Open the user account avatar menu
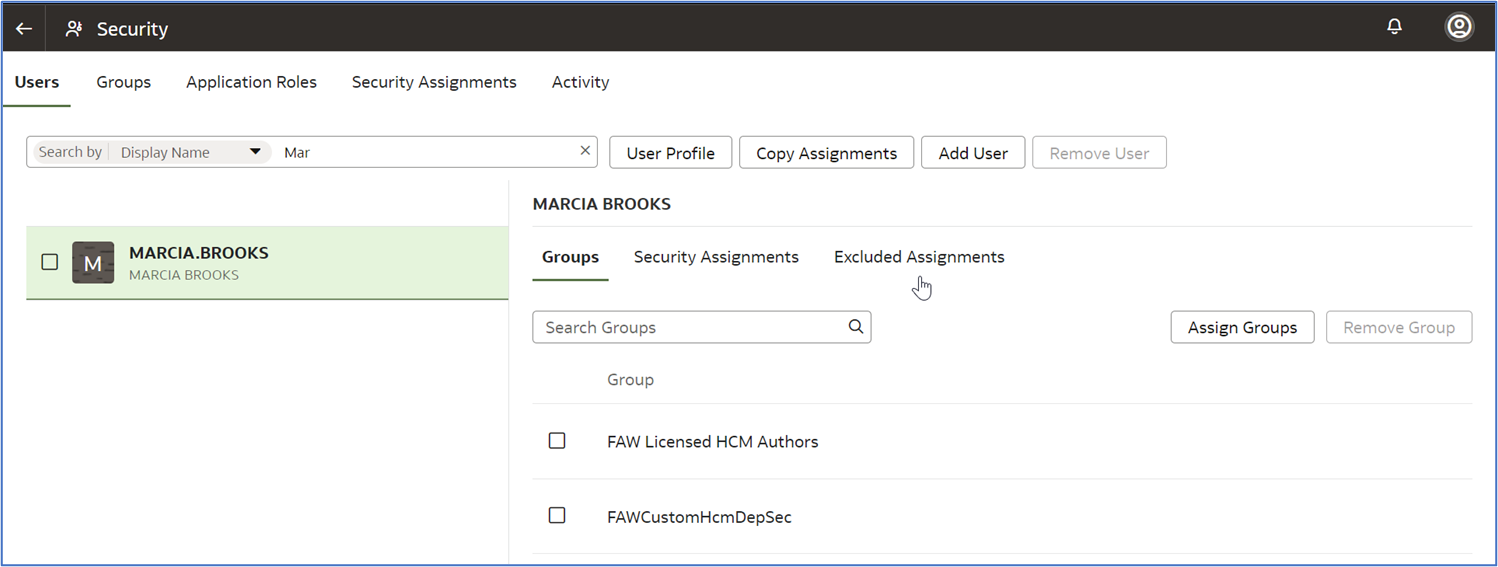The height and width of the screenshot is (567, 1498). coord(1459,27)
